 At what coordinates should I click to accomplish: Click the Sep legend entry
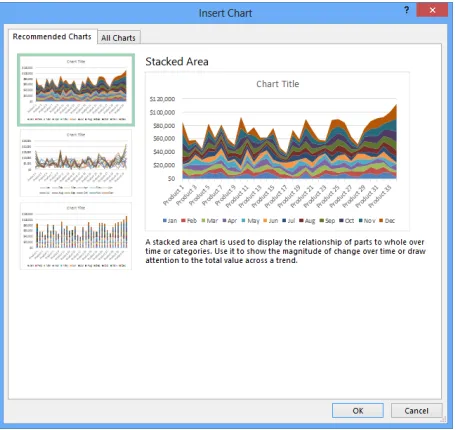327,221
